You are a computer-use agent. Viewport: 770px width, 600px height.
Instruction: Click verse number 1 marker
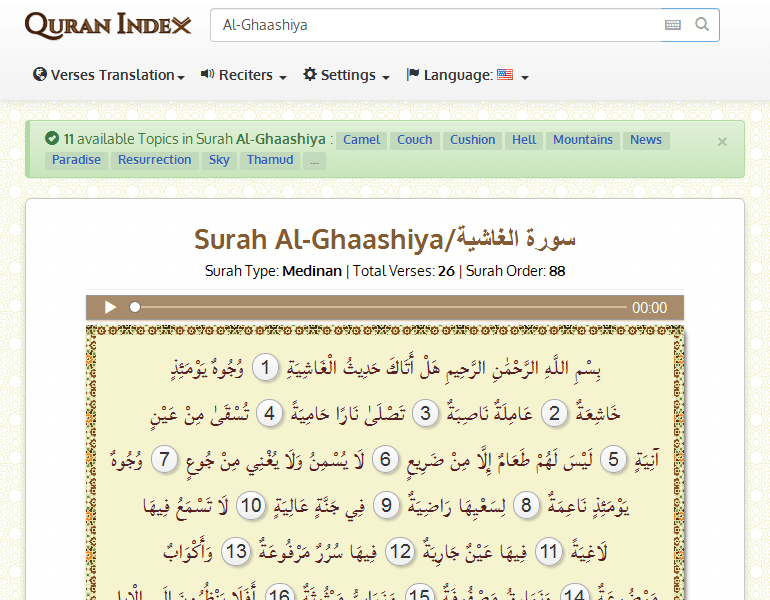(265, 368)
